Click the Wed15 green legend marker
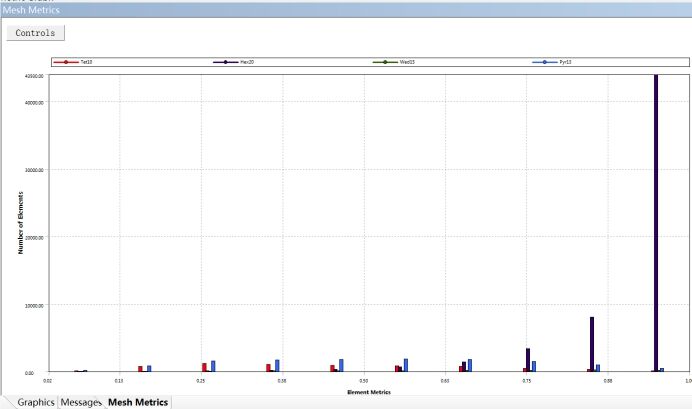692x409 pixels. [x=385, y=62]
